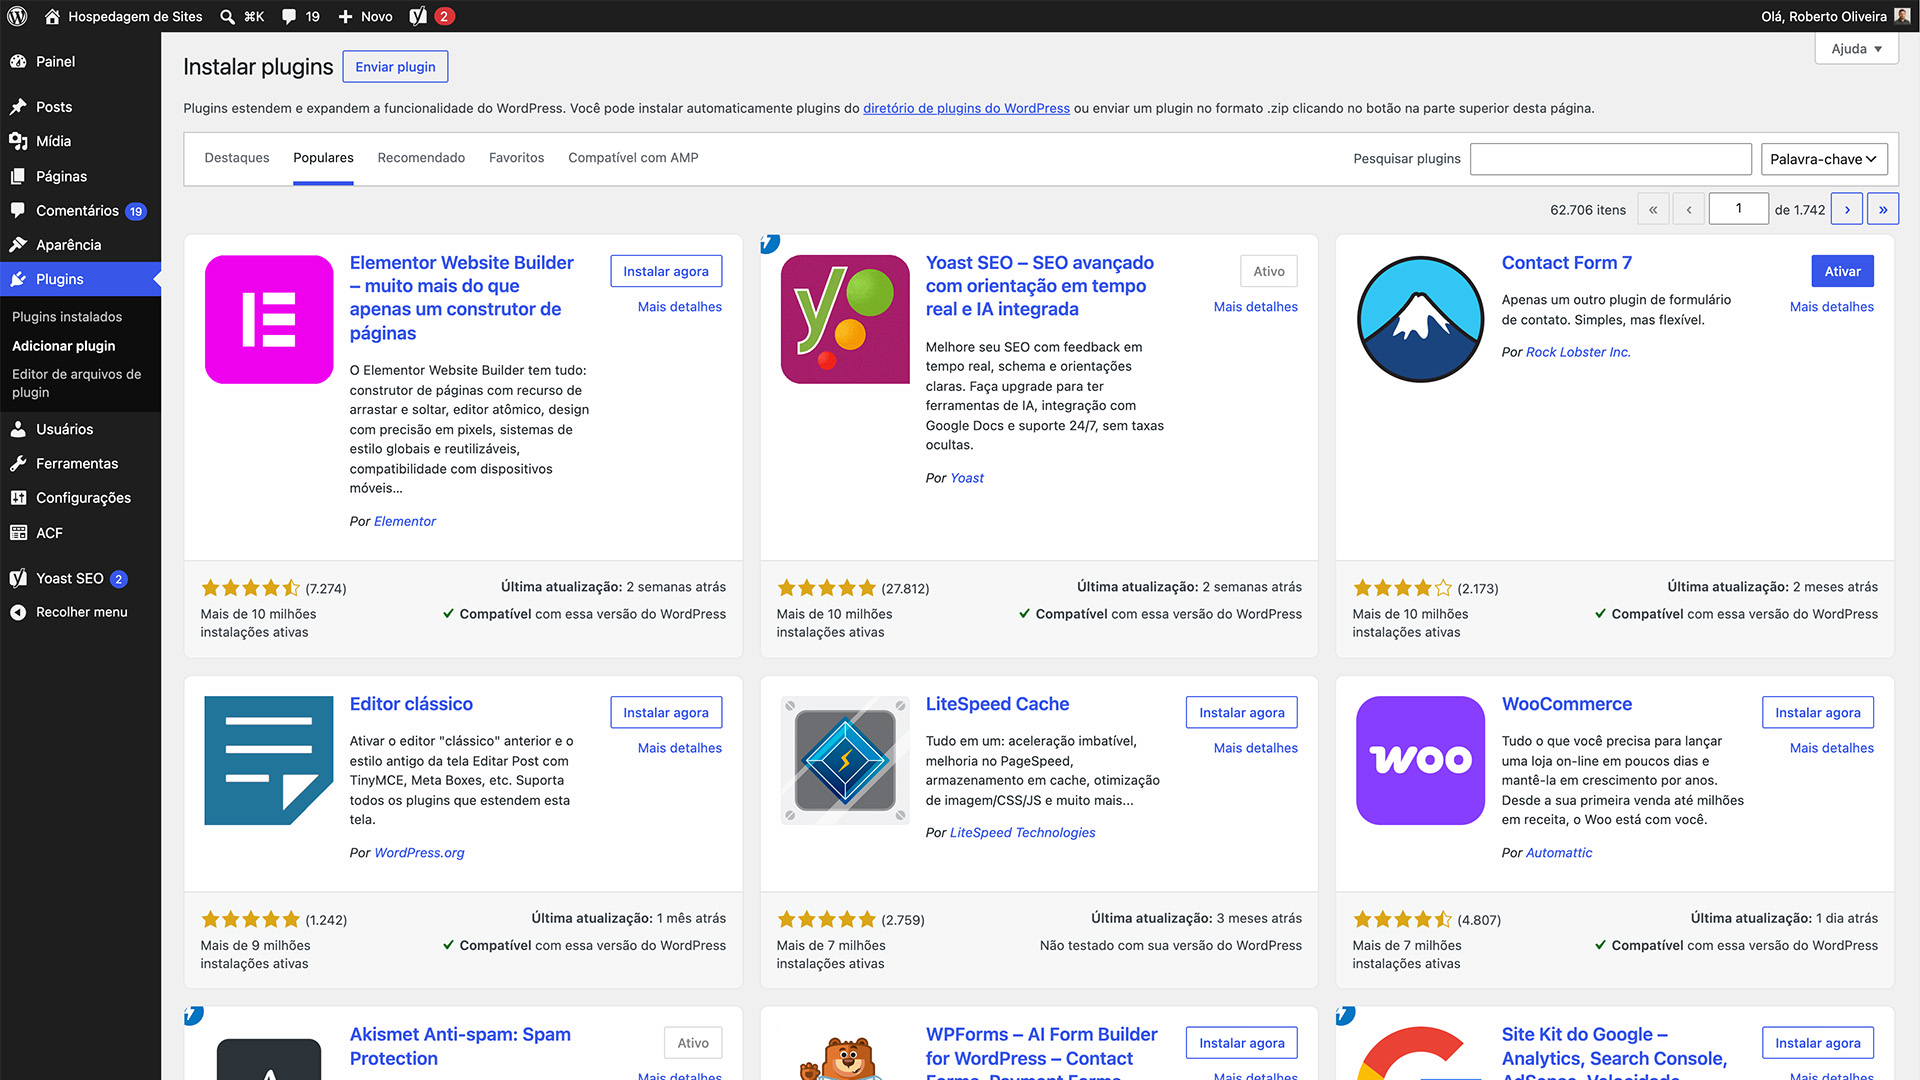Go to last page of plugins

(x=1883, y=209)
